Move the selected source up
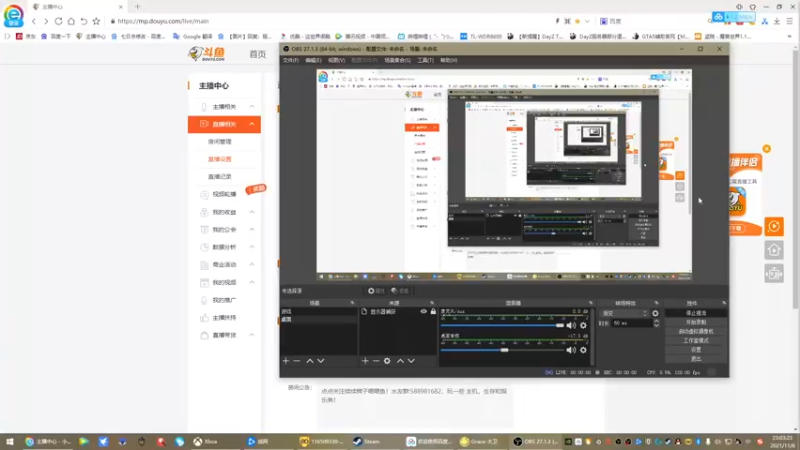800x450 pixels. tap(400, 361)
